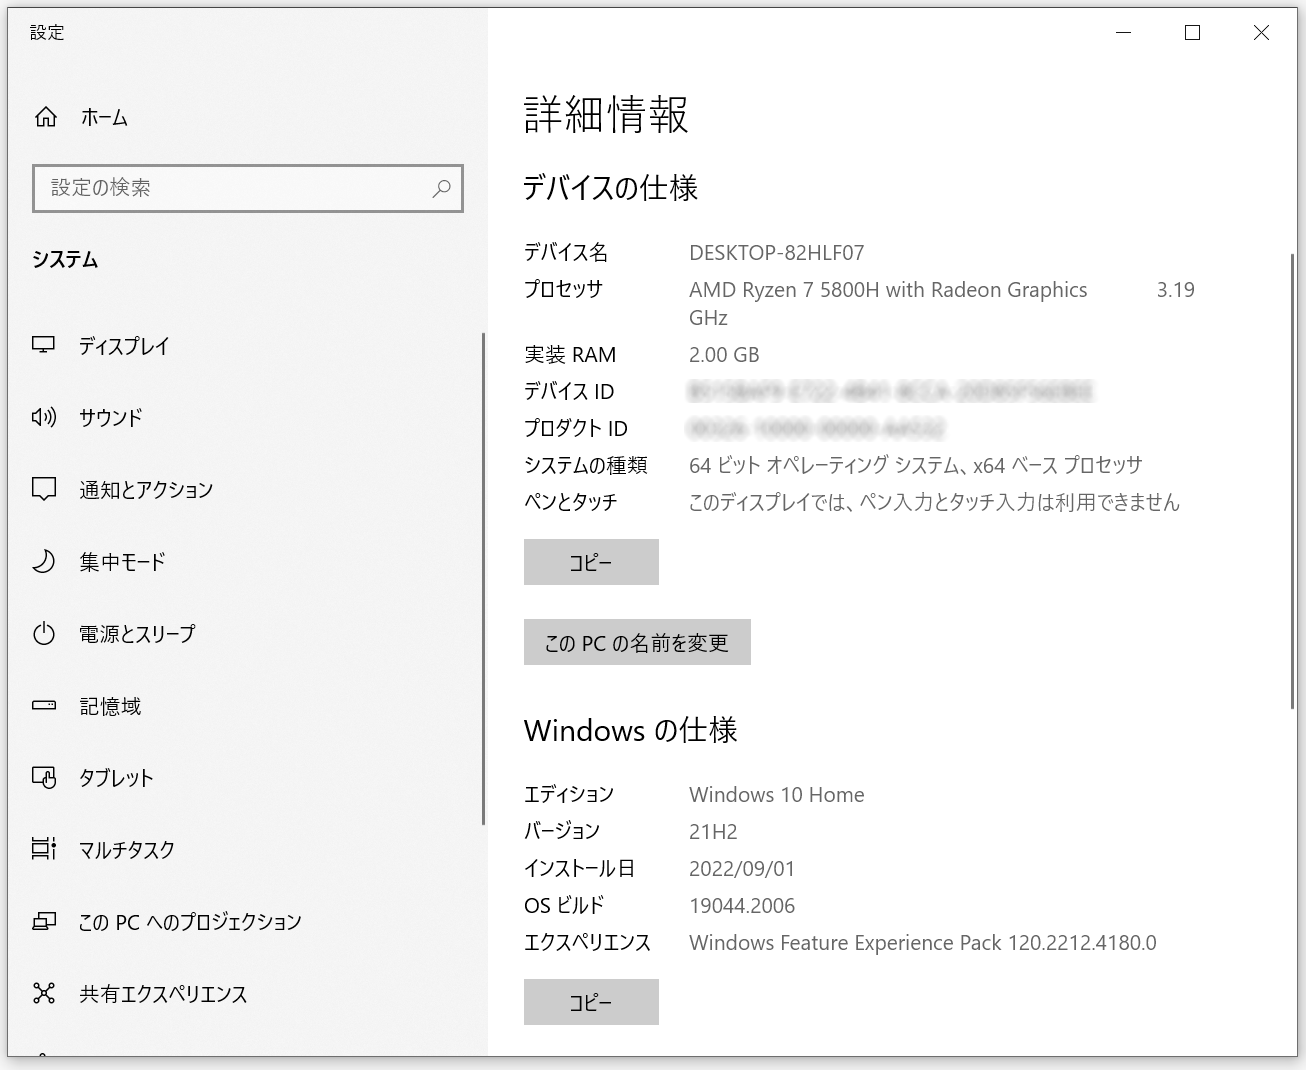The image size is (1306, 1070).
Task: Click the 2.00 GB RAM value
Action: [x=724, y=355]
